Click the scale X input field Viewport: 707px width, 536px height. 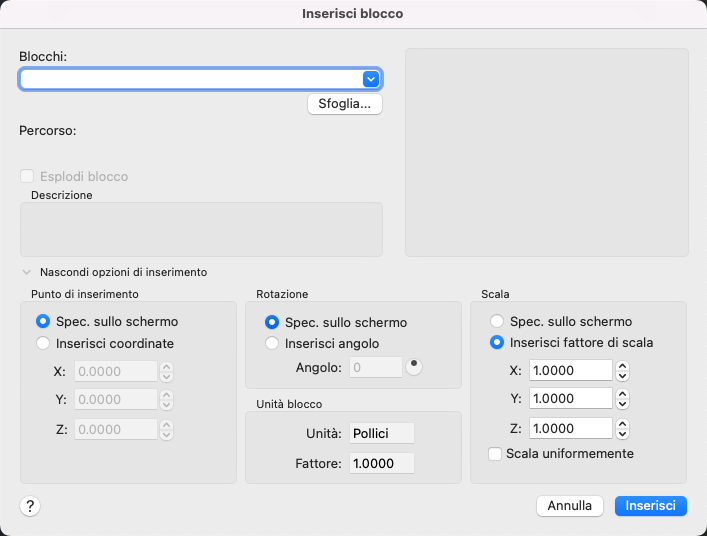tap(570, 370)
